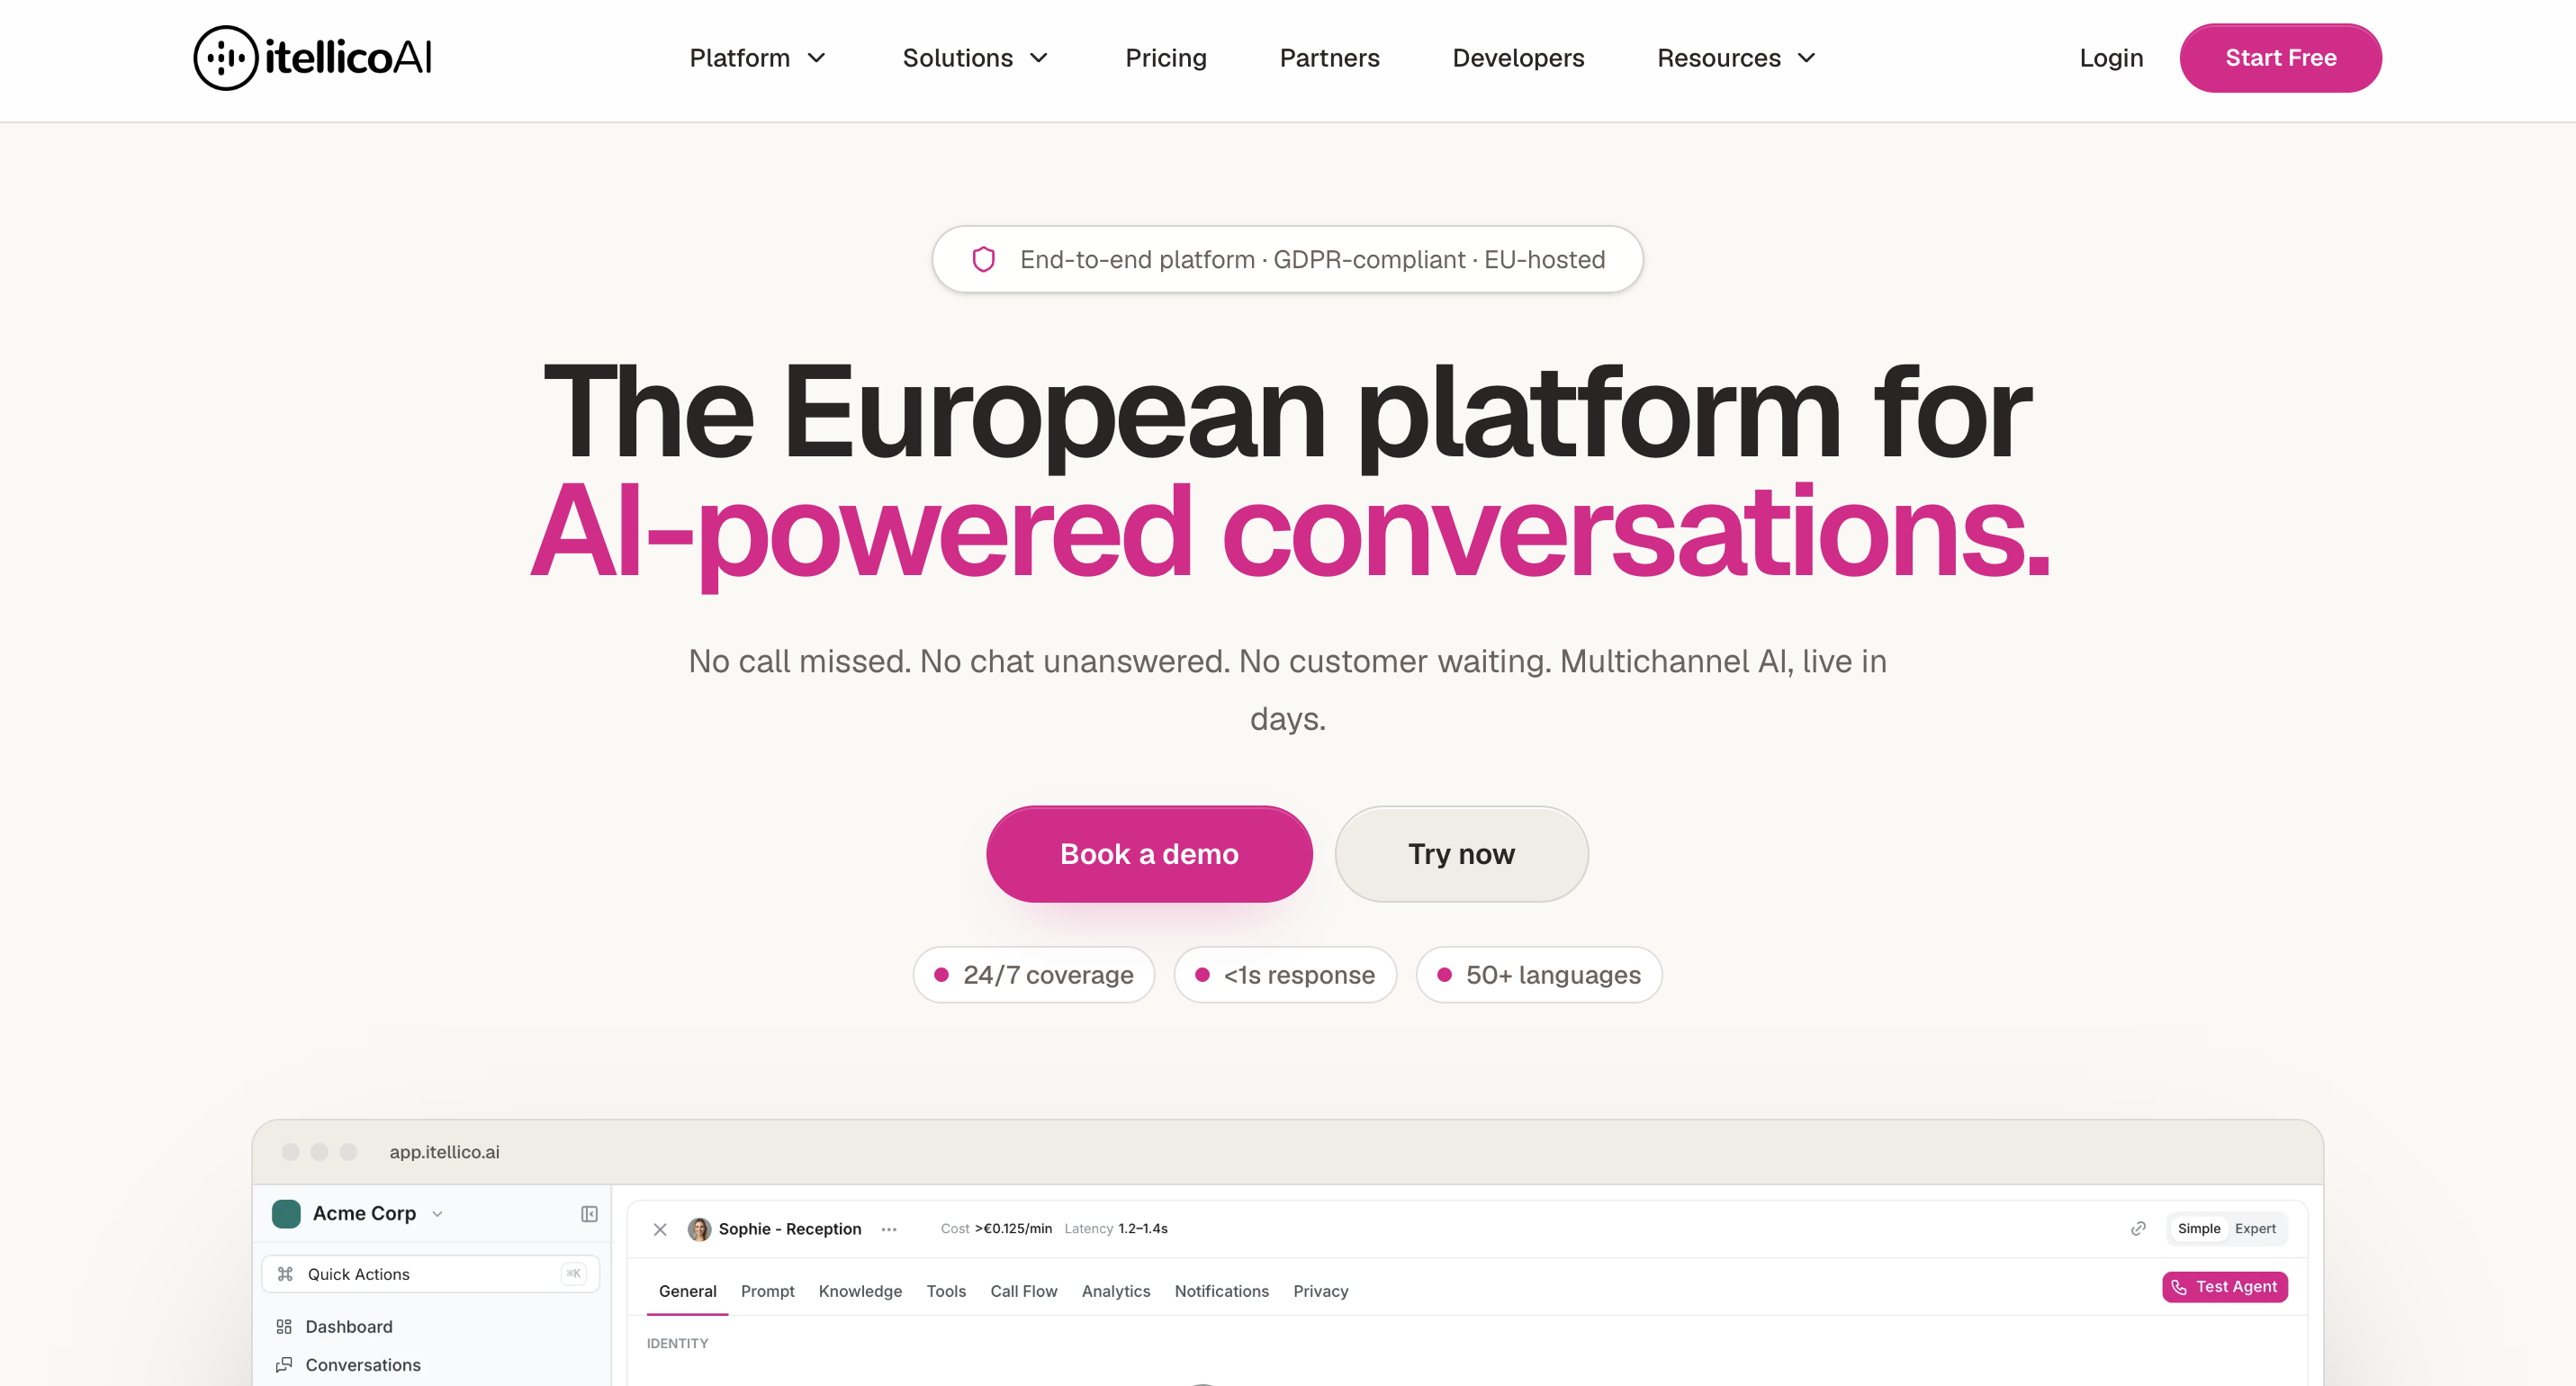Switch to Simple mode
2576x1386 pixels.
click(x=2198, y=1228)
